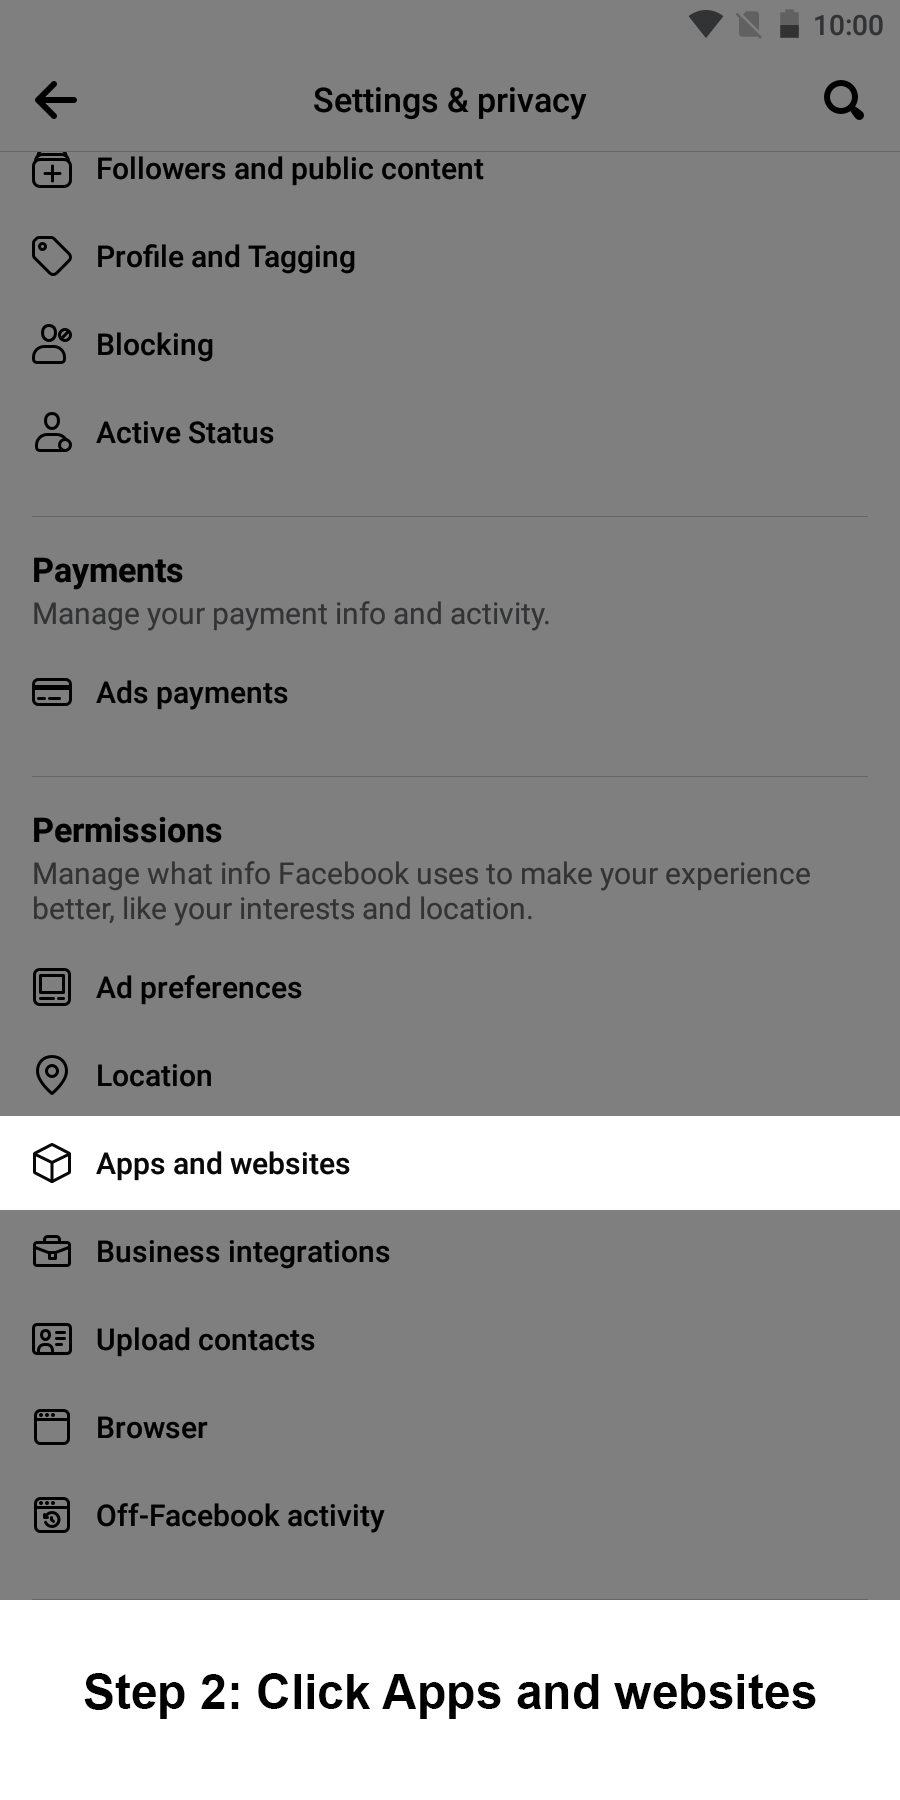Viewport: 900px width, 1800px height.
Task: Open Profile and Tagging settings
Action: coord(226,257)
